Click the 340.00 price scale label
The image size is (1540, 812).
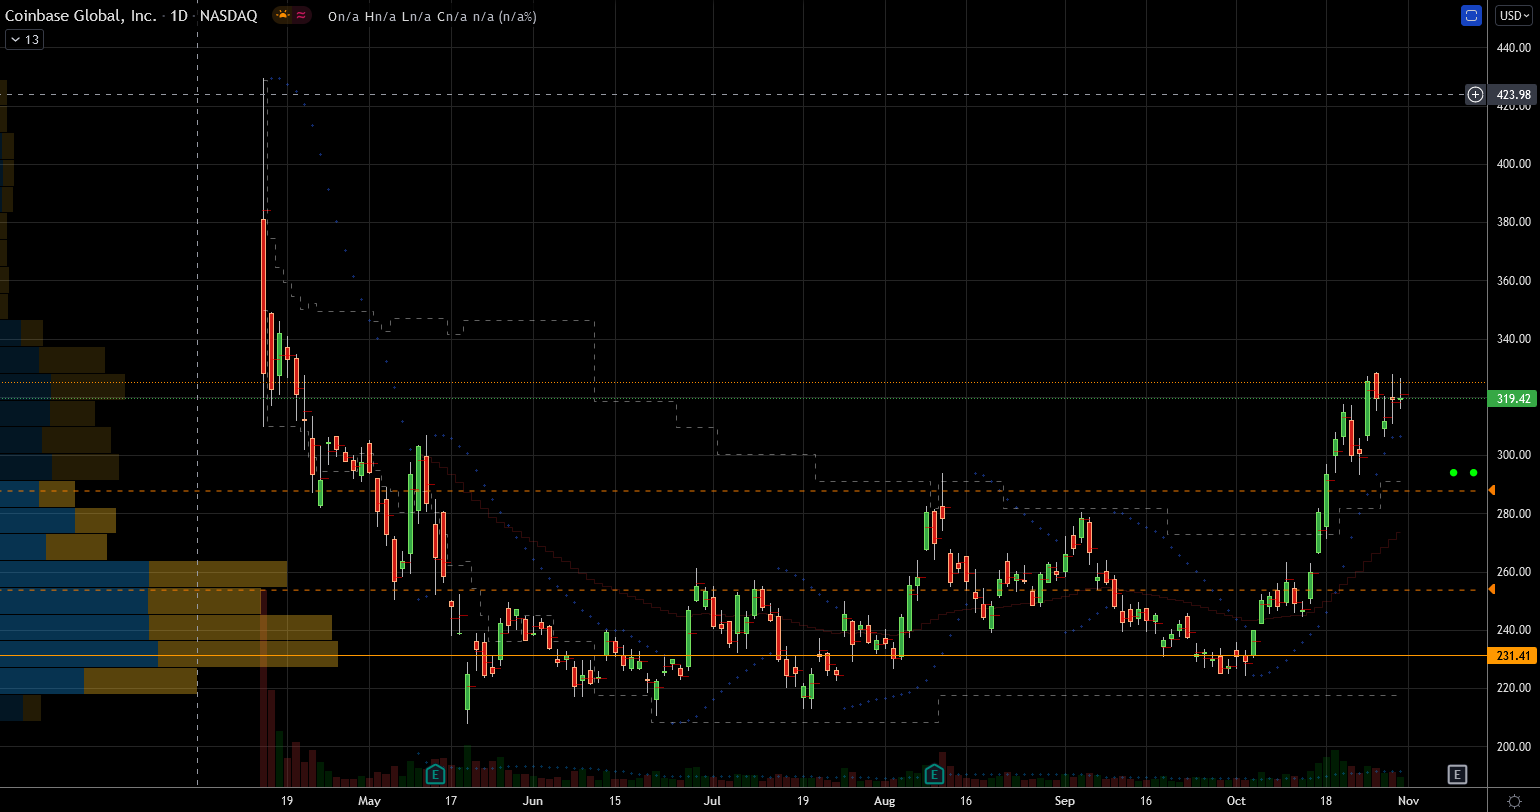pyautogui.click(x=1514, y=338)
